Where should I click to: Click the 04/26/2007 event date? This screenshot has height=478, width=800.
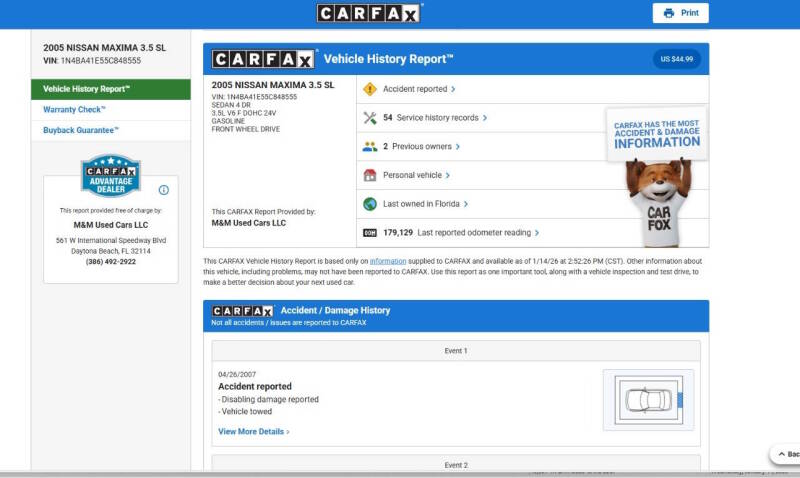point(237,374)
